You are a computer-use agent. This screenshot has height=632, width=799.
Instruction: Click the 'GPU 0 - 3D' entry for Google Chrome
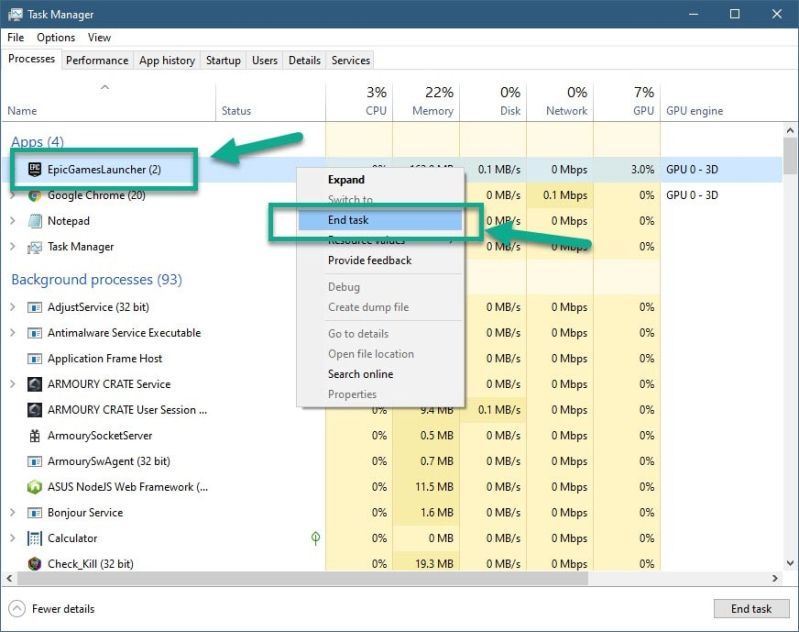692,195
